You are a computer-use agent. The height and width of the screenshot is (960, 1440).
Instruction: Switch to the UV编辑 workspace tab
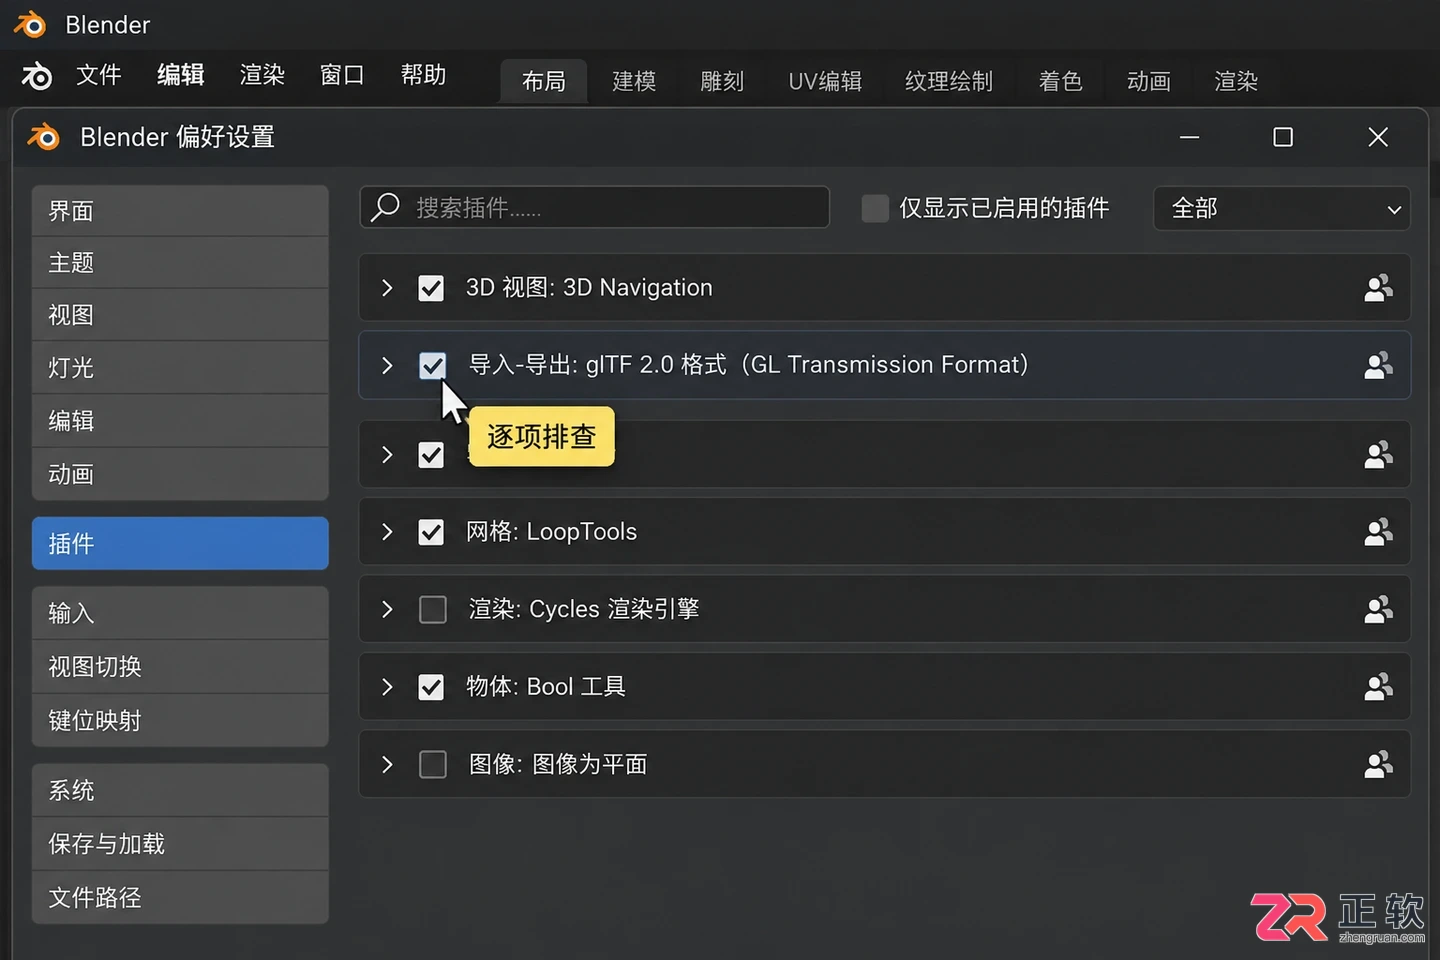click(x=825, y=81)
